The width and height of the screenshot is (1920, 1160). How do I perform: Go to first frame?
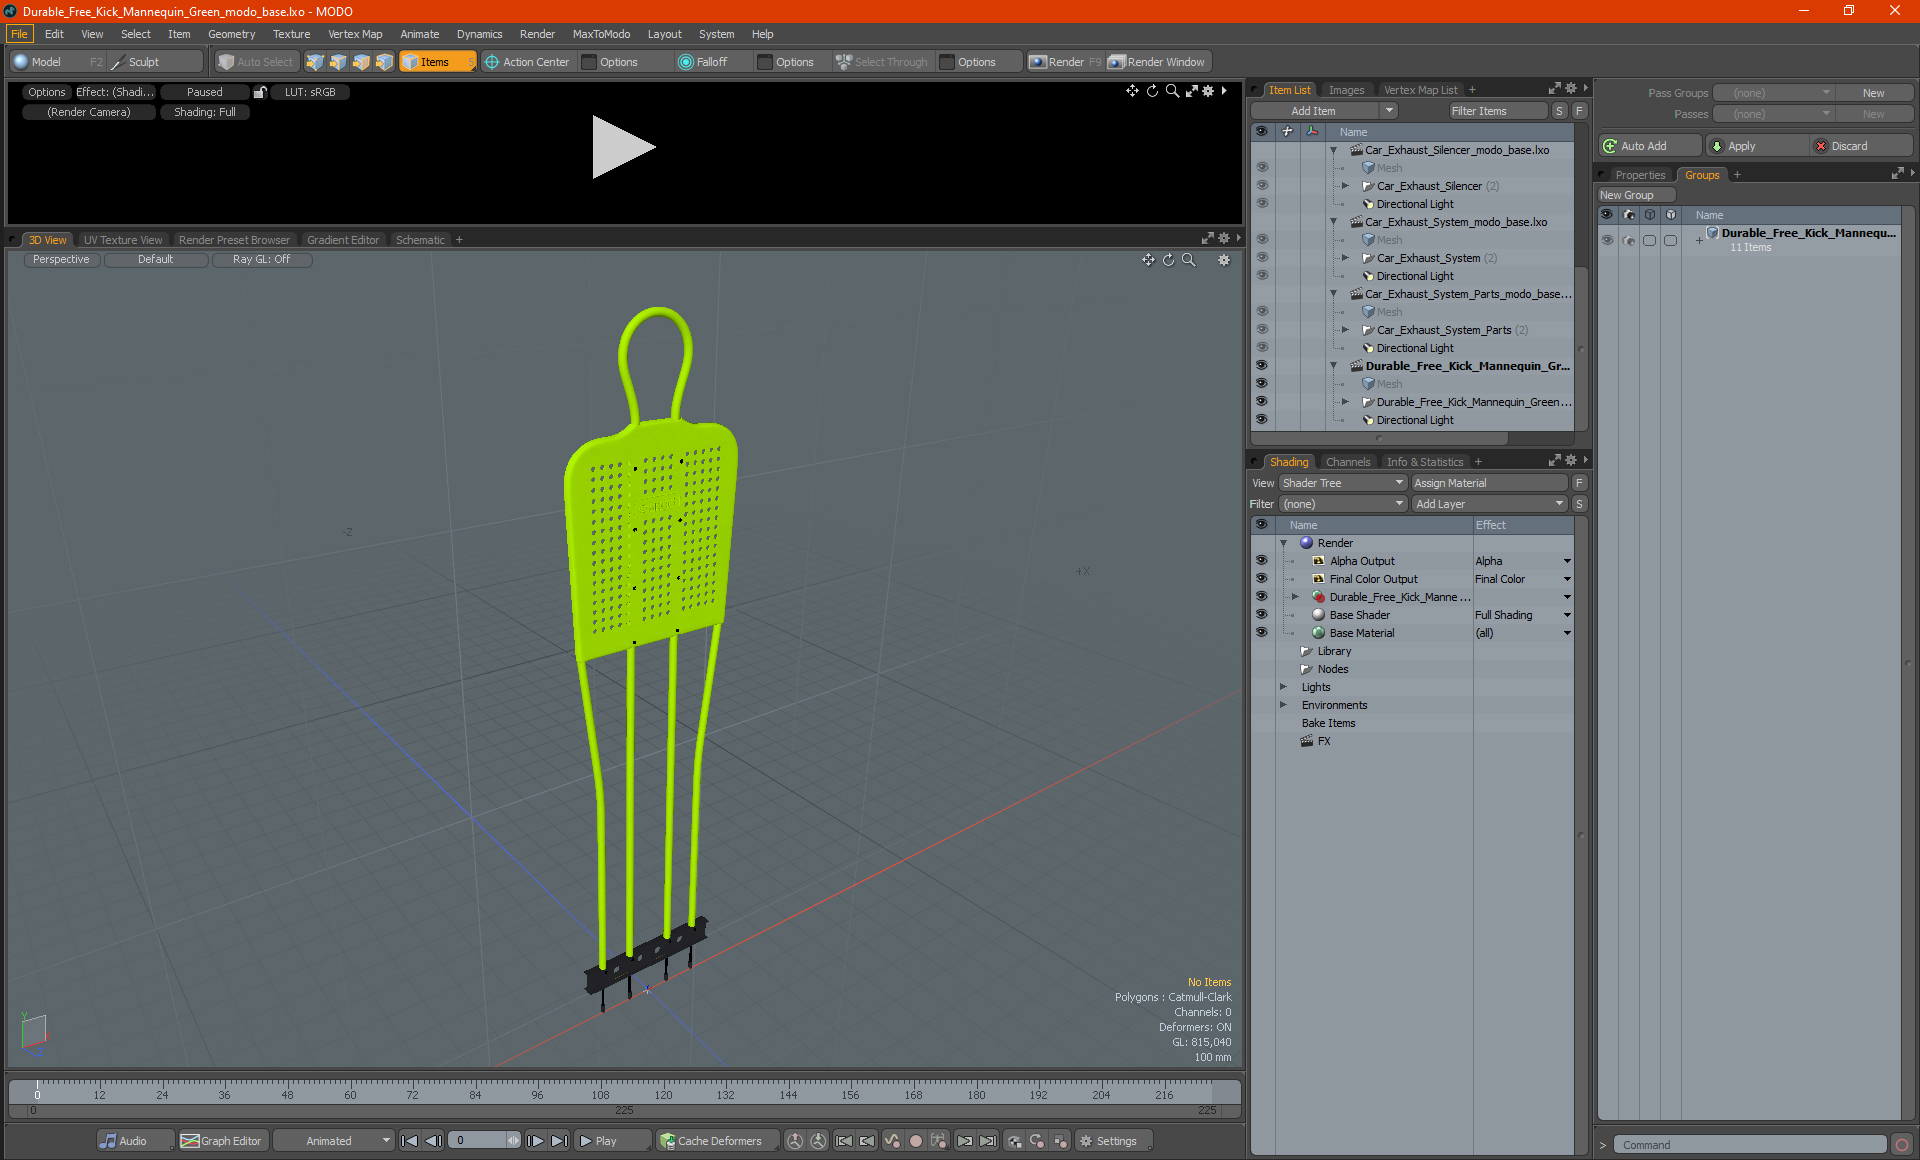(410, 1141)
